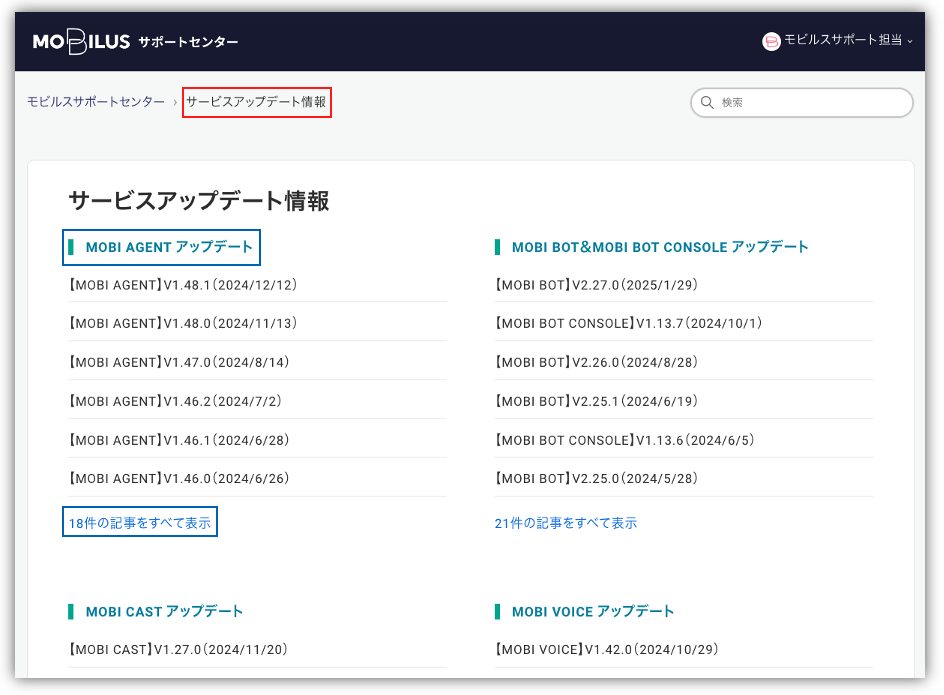Open article MOBI AGENT V1.46.2 (2024/7/2)

175,401
